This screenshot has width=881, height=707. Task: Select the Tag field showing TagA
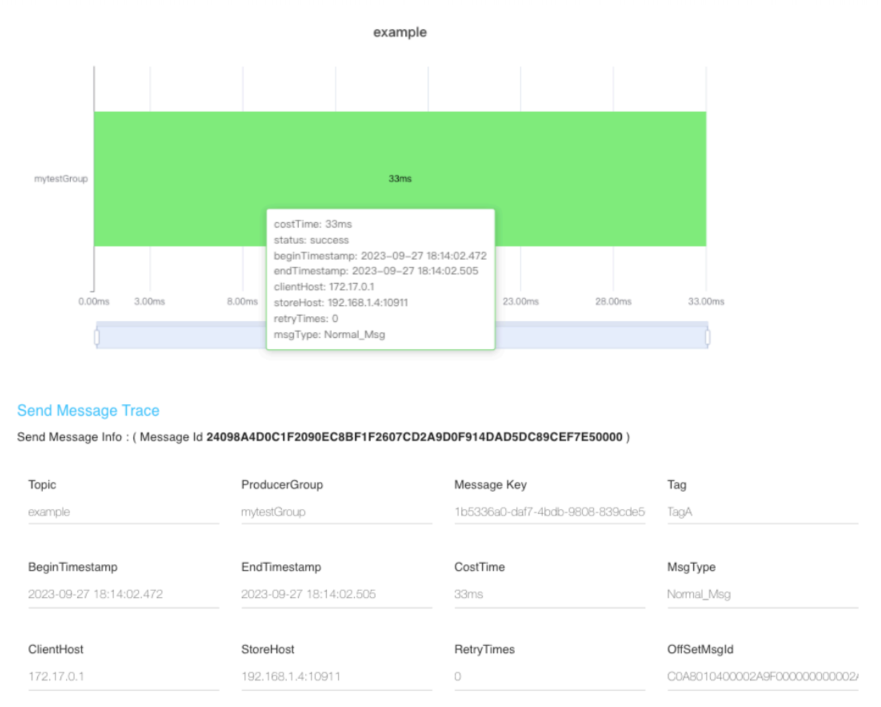click(761, 512)
